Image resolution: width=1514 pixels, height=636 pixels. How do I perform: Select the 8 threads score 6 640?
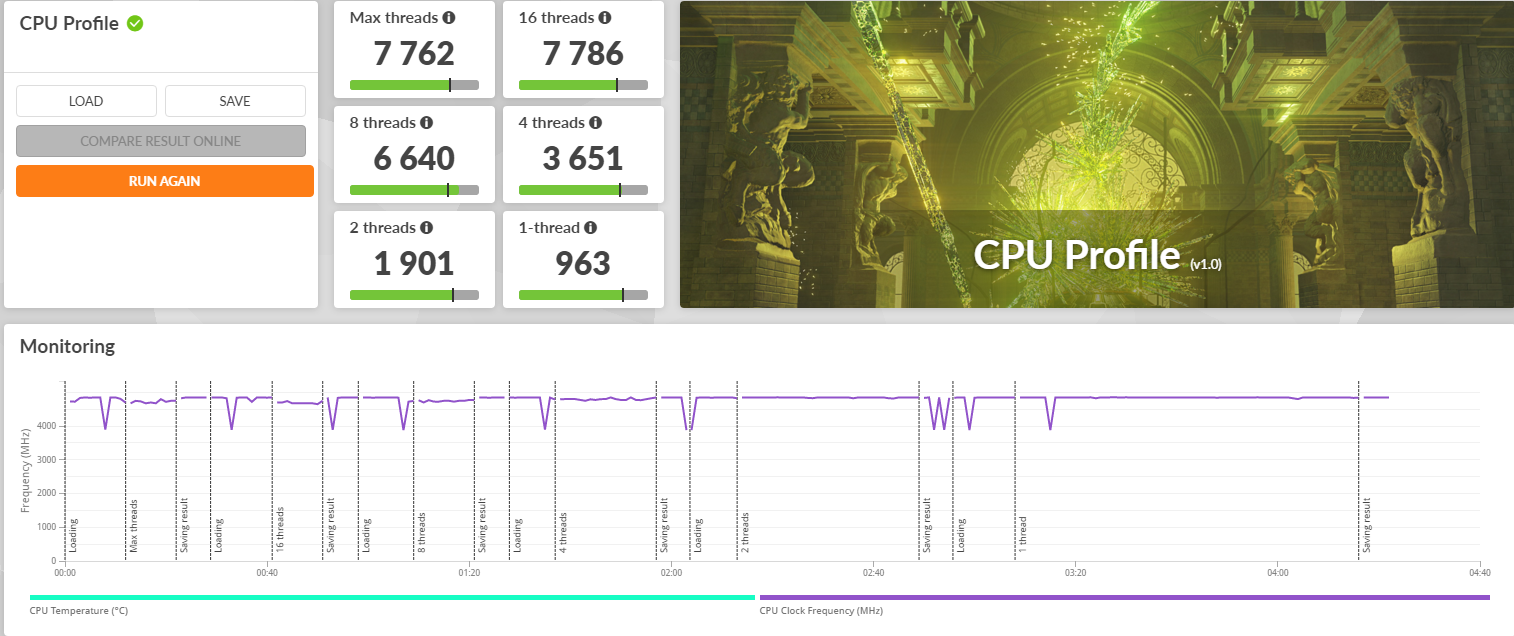point(414,158)
